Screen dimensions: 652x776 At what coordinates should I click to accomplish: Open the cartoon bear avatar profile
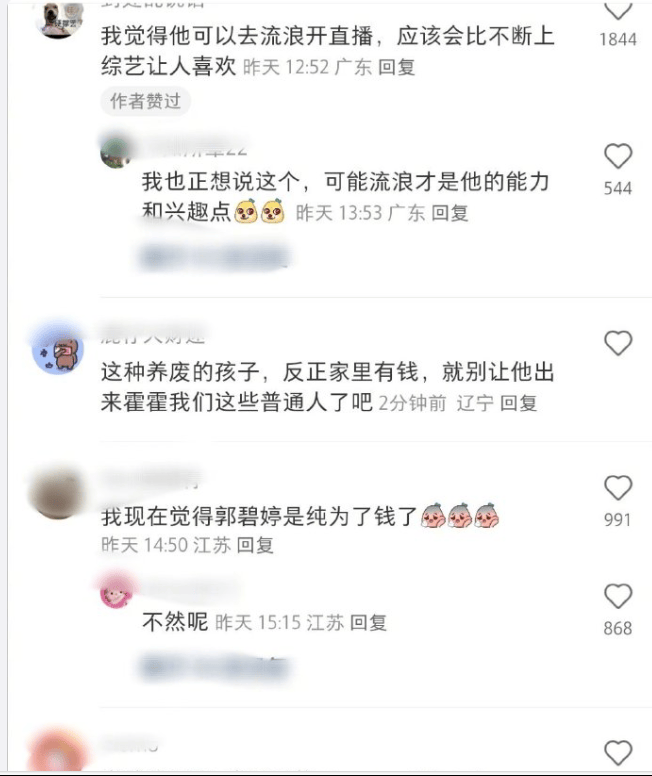(x=58, y=350)
